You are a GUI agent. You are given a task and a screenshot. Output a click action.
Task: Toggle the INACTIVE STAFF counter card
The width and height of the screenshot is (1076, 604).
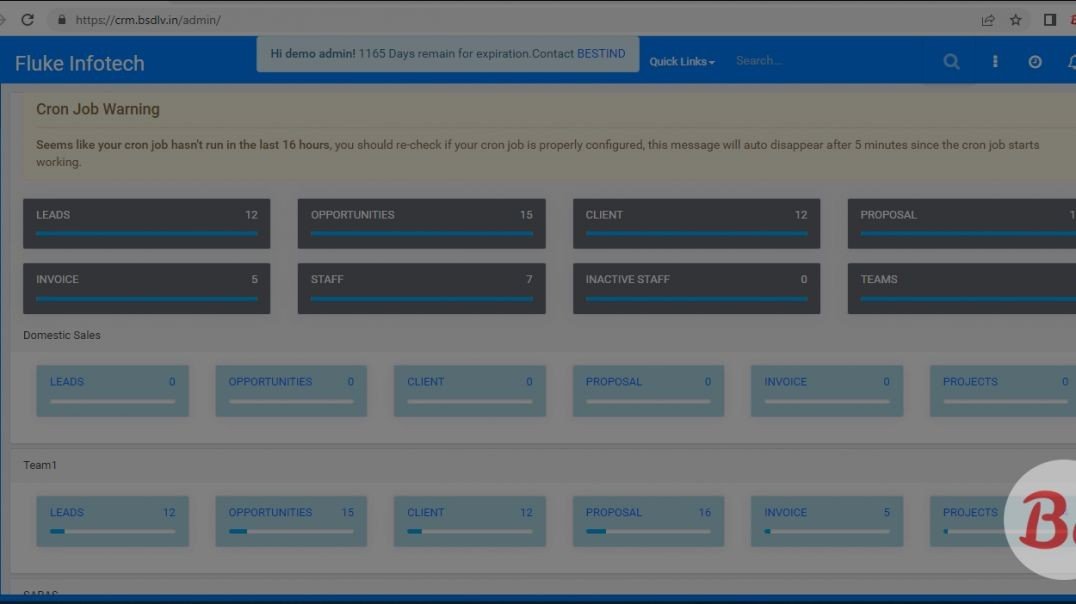(x=696, y=288)
